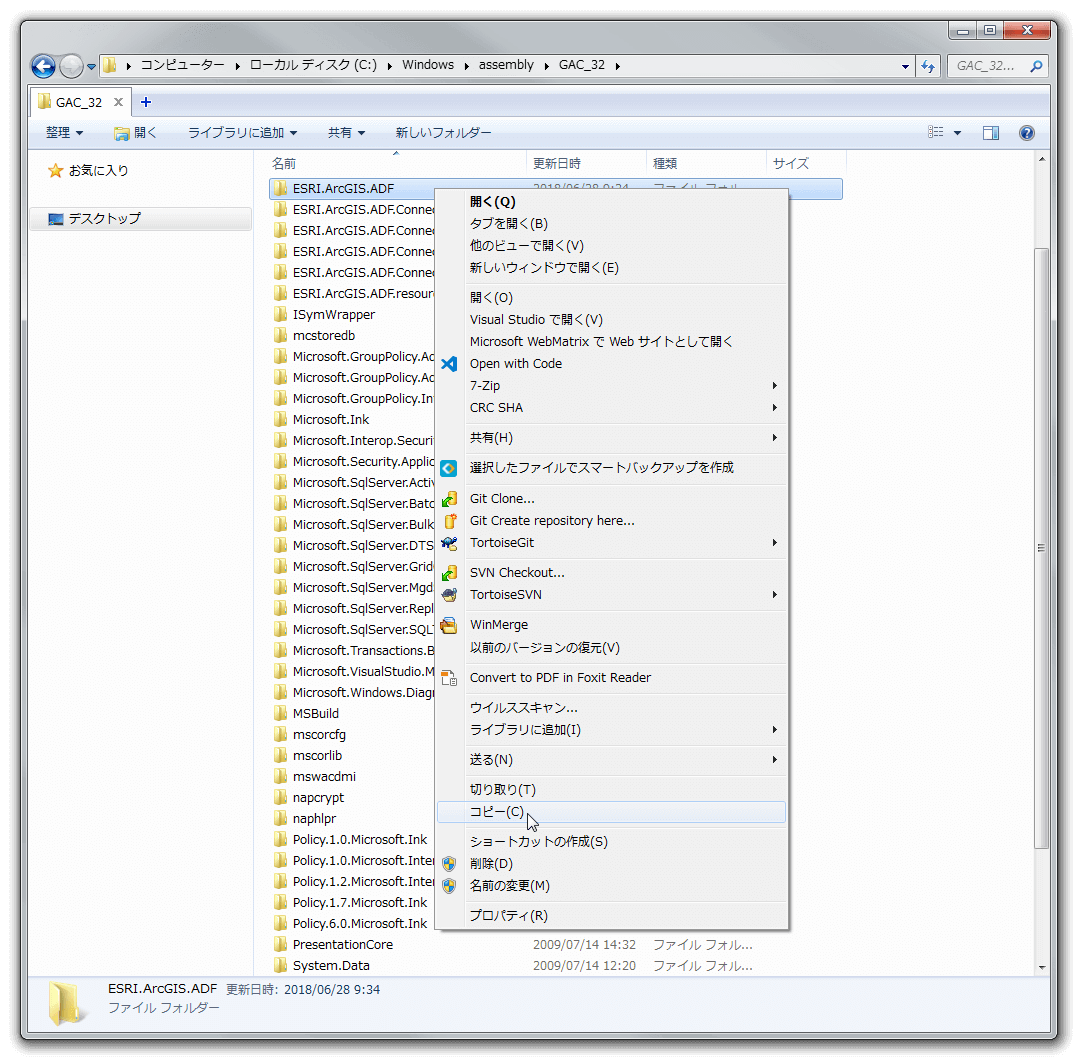The height and width of the screenshot is (1060, 1078).
Task: Click the smart backup diamond icon
Action: coord(449,467)
